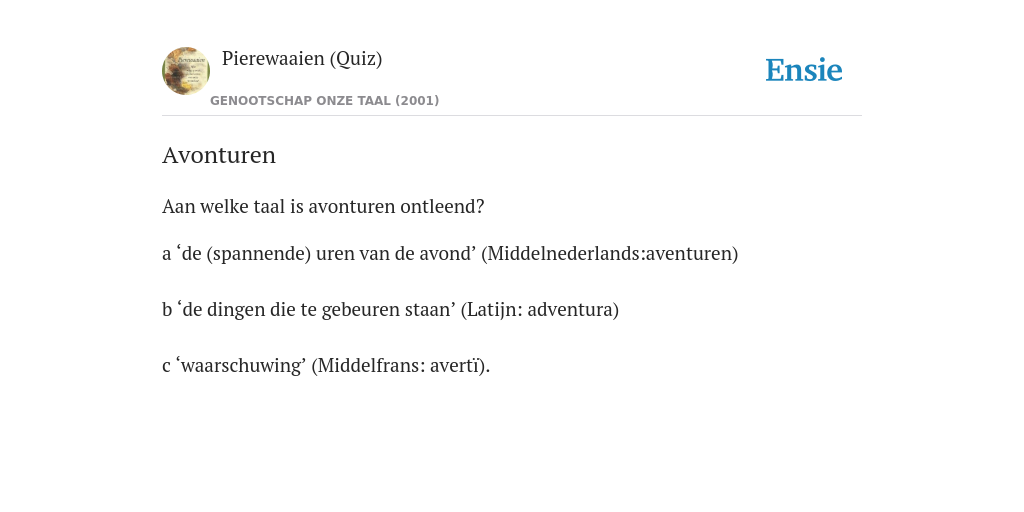The height and width of the screenshot is (512, 1024).
Task: Choose answer a about 'uren van de avond'
Action: click(x=450, y=253)
